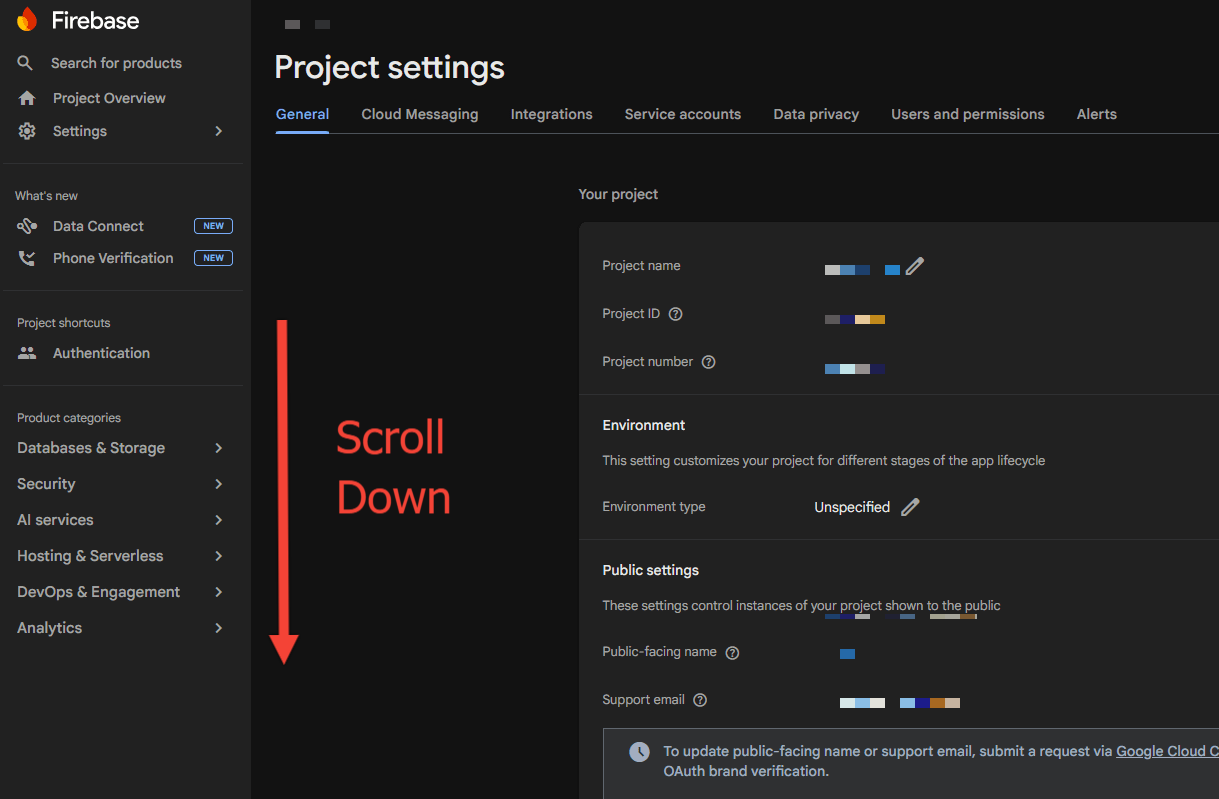Click the Public settings heading
Screen dimensions: 1219x799
click(x=650, y=570)
